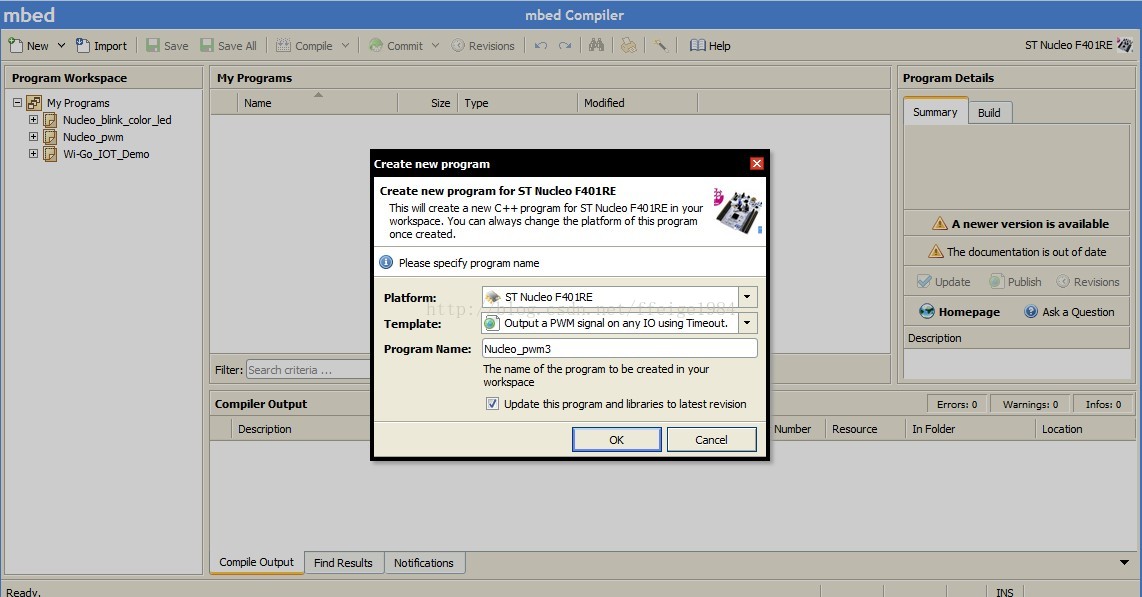
Task: Click the Warnings: 0 filter button
Action: click(x=1030, y=404)
